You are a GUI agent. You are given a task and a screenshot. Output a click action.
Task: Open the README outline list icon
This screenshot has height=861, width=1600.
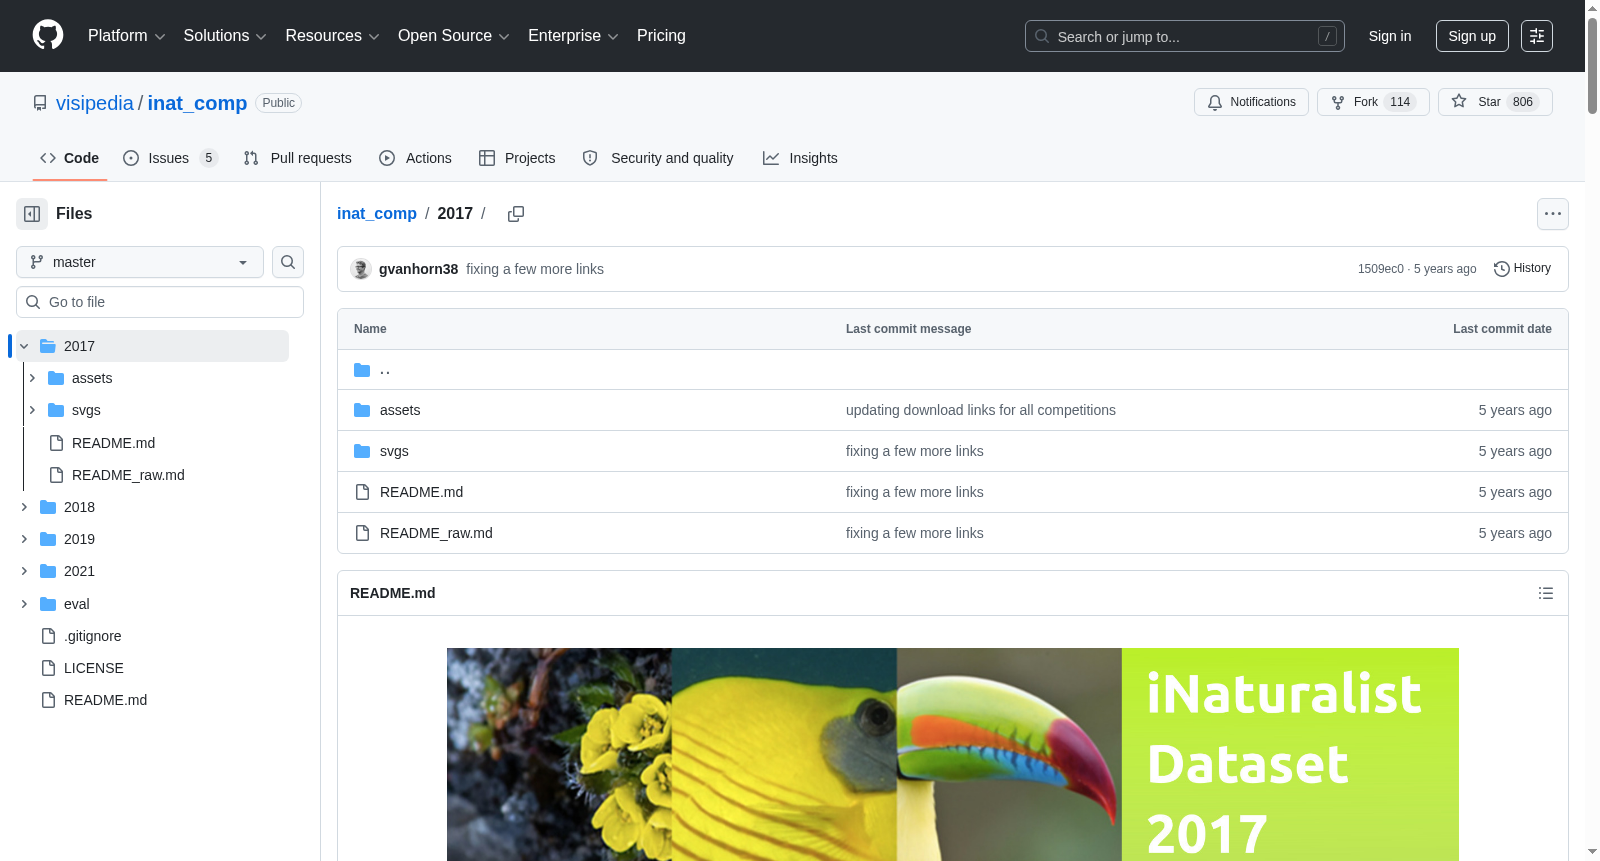pos(1546,593)
